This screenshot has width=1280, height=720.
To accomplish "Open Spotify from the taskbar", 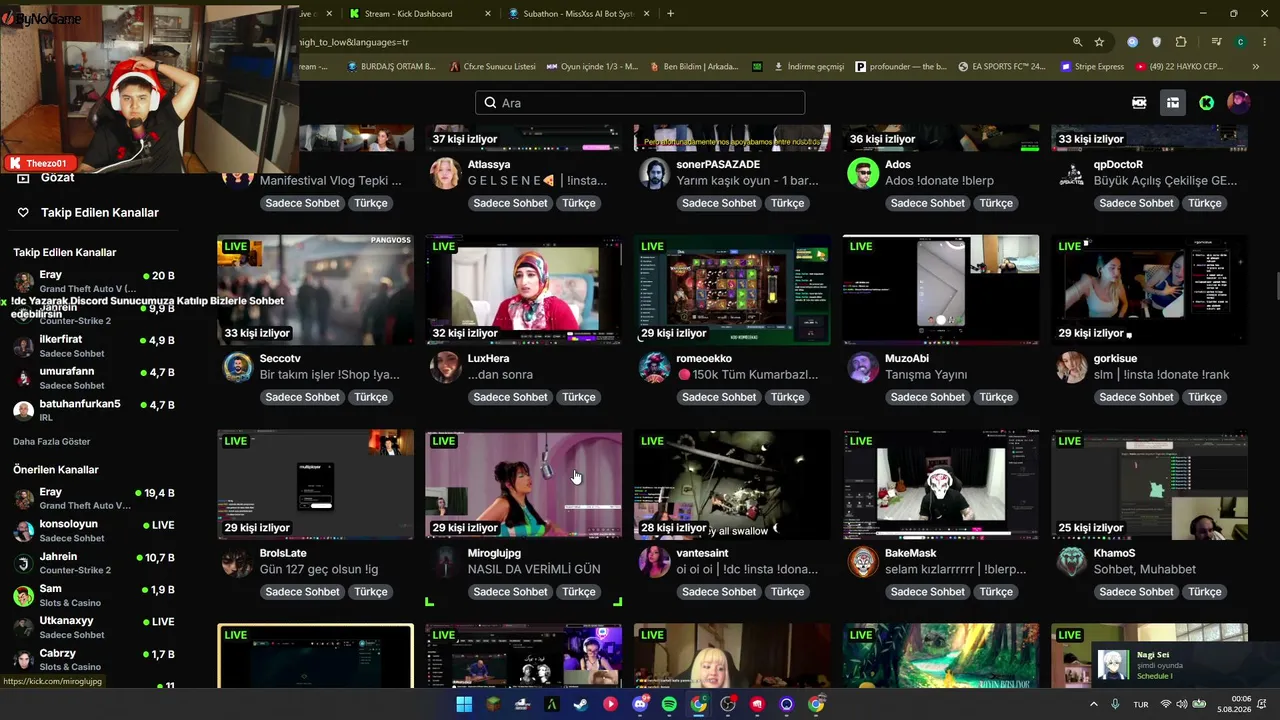I will click(669, 704).
